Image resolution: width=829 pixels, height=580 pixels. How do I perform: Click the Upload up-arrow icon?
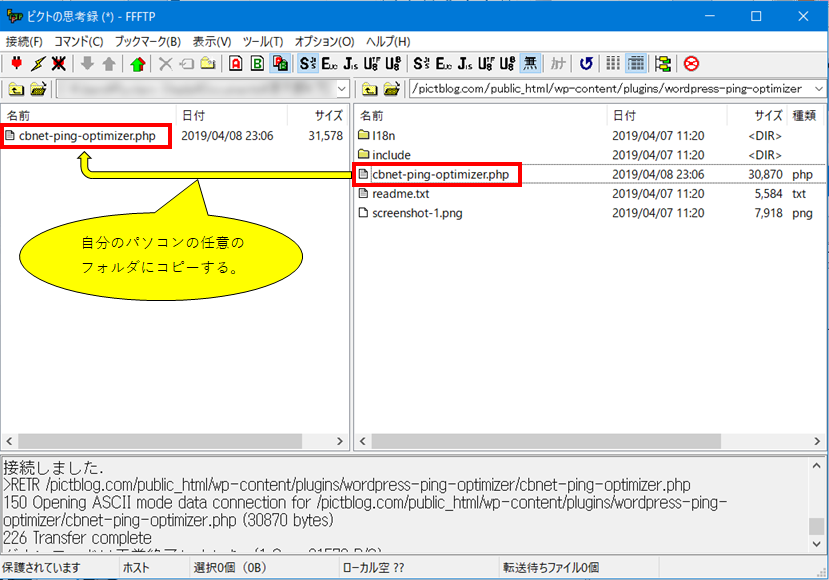(x=109, y=64)
